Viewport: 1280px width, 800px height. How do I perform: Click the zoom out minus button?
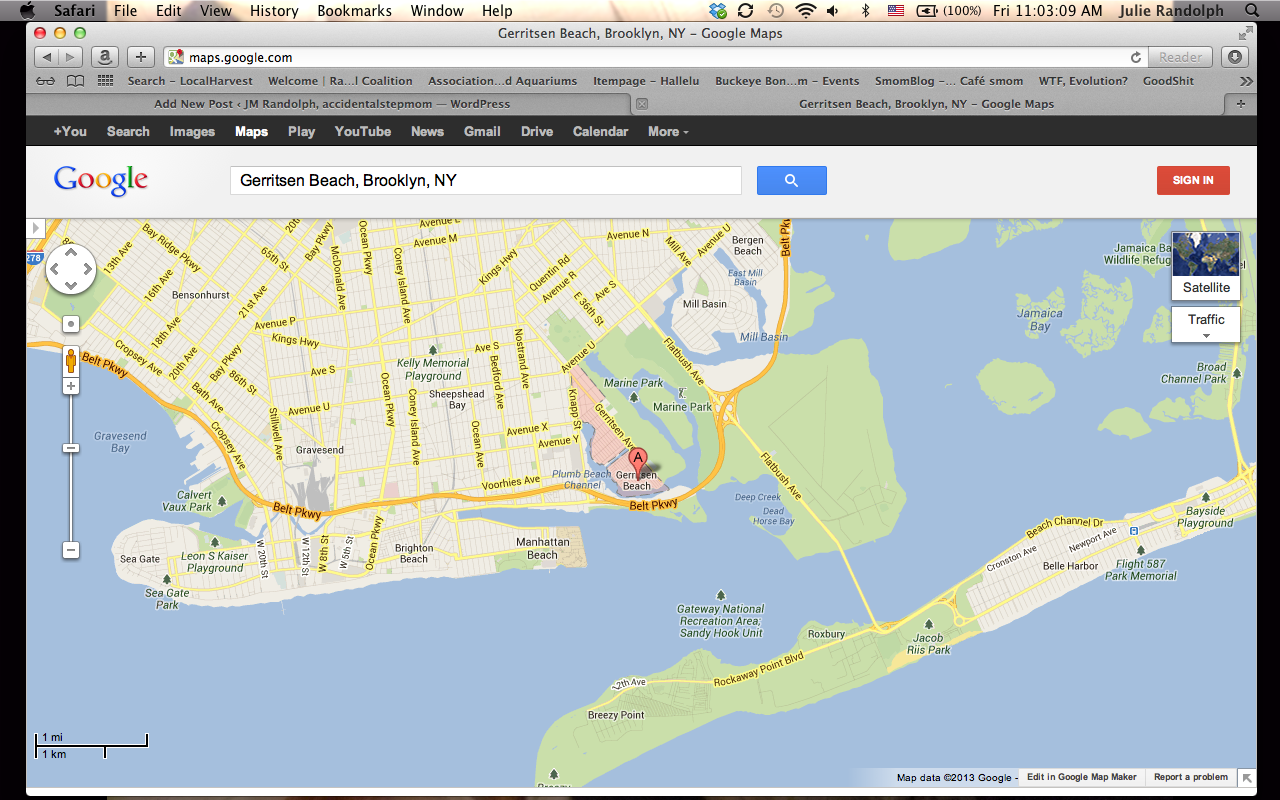71,550
